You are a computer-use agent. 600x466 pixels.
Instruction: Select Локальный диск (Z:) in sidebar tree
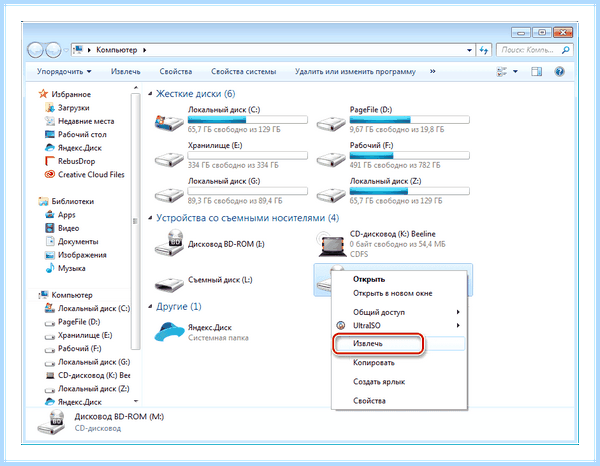(x=87, y=389)
